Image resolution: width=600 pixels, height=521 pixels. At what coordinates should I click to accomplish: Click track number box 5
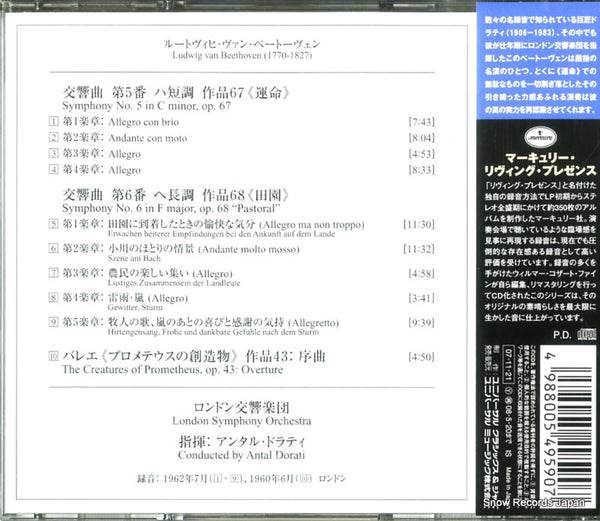point(54,224)
